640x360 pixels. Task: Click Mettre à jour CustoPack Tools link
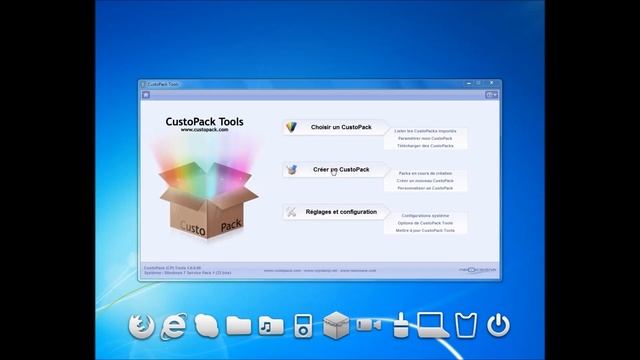click(425, 230)
